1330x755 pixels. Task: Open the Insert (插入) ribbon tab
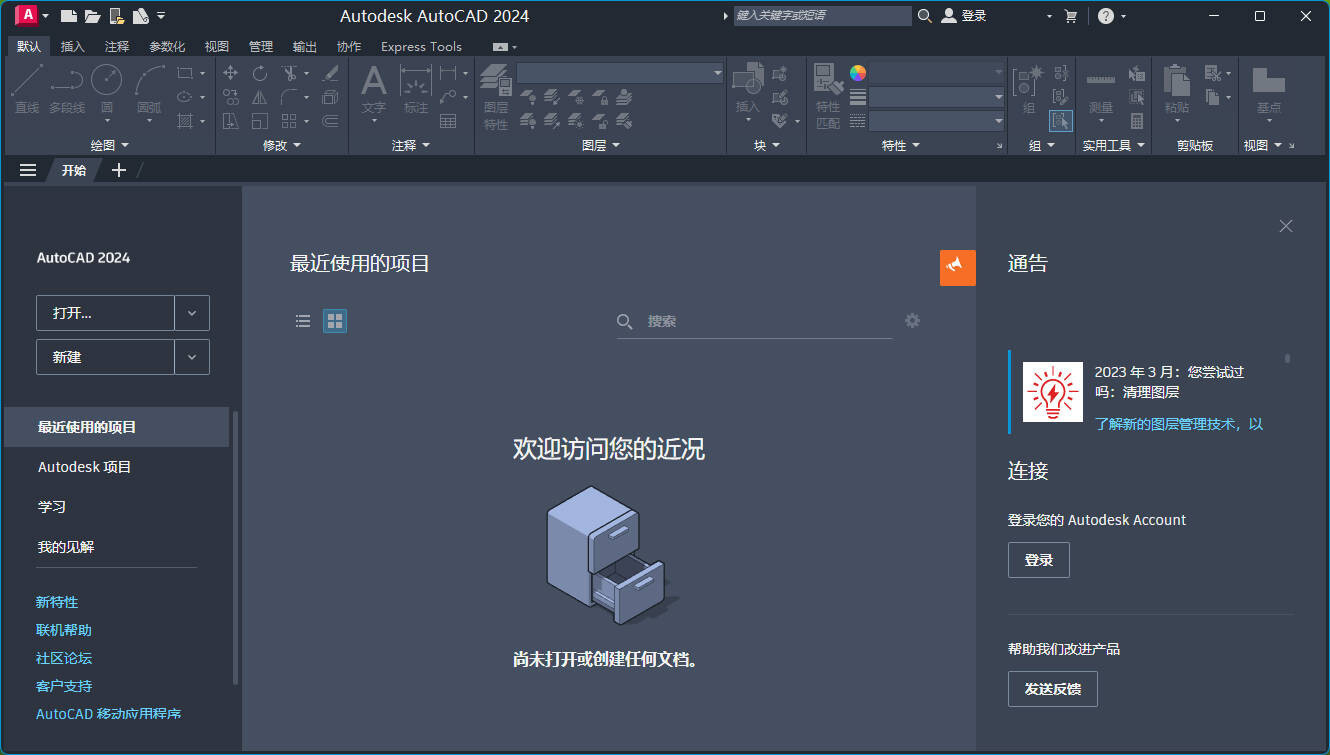pos(73,47)
